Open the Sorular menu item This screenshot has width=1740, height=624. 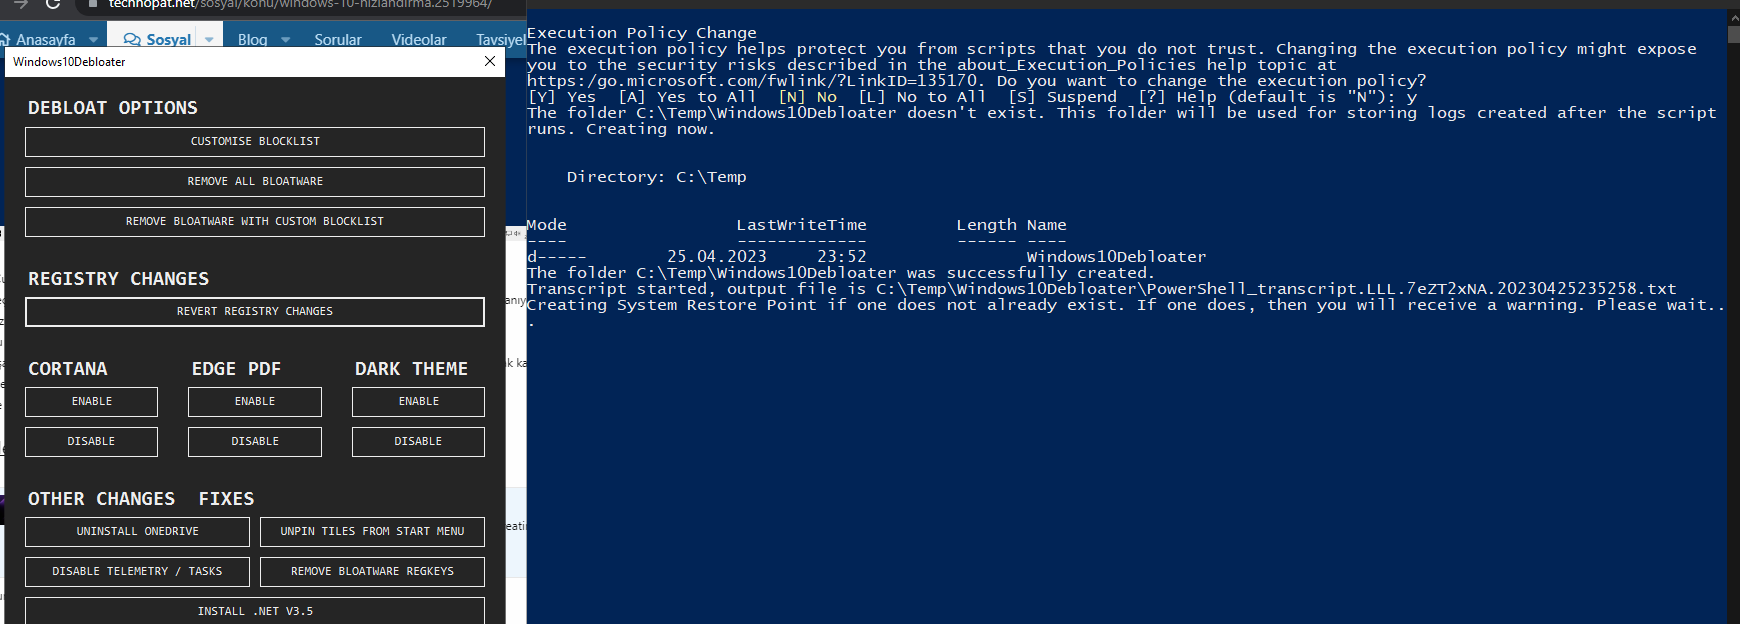tap(338, 40)
